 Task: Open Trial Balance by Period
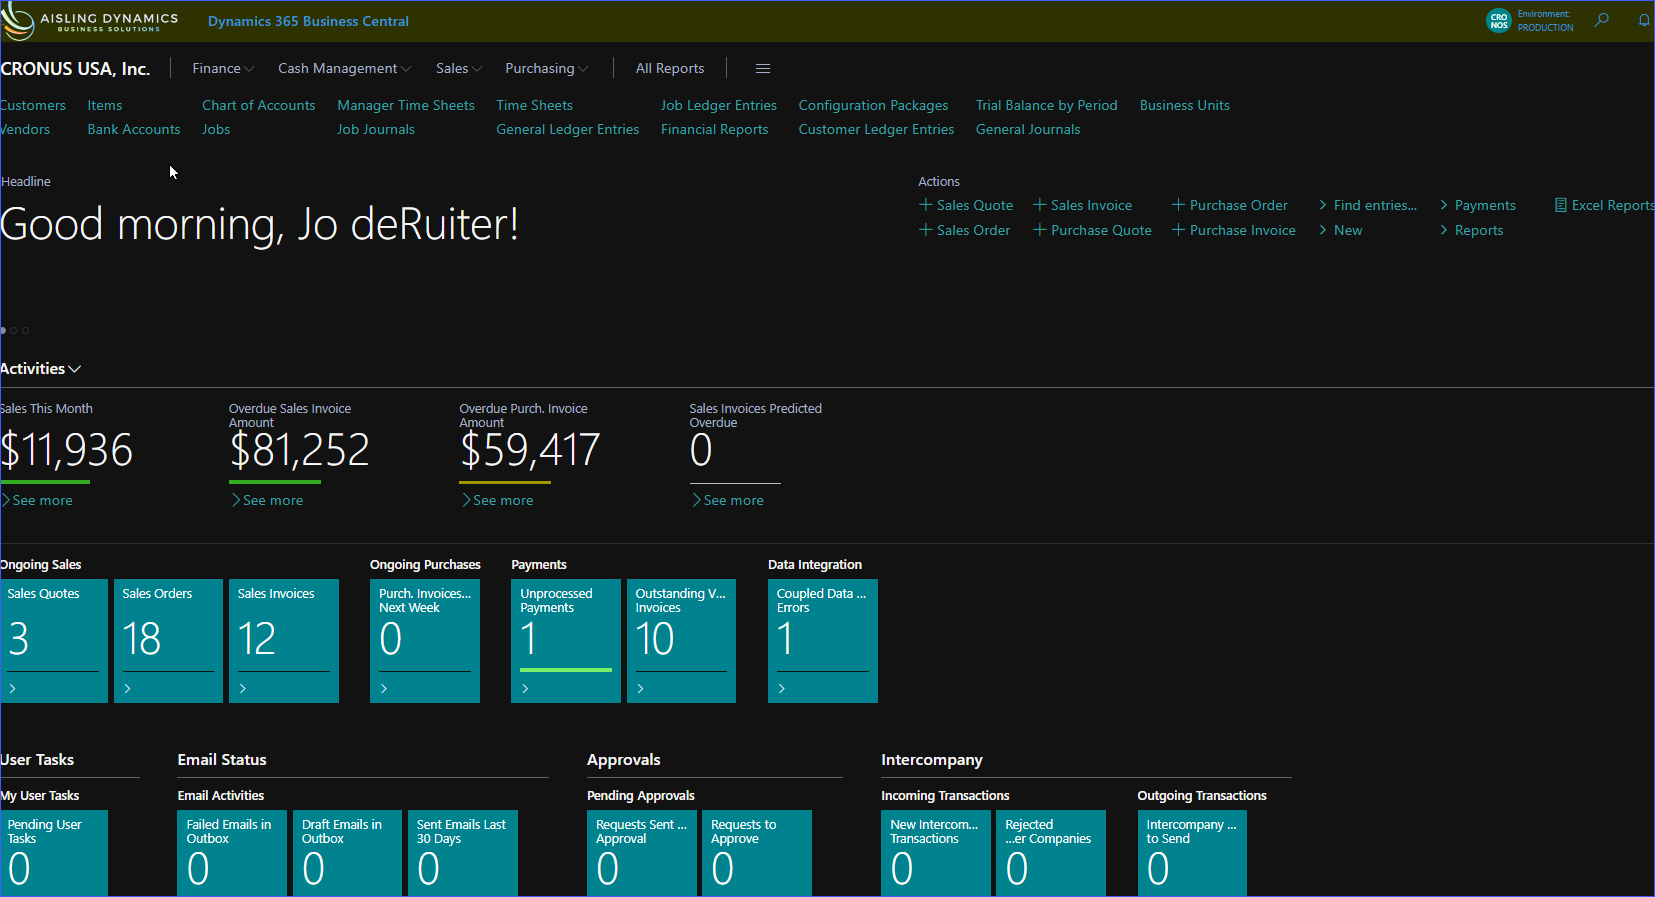(1047, 105)
